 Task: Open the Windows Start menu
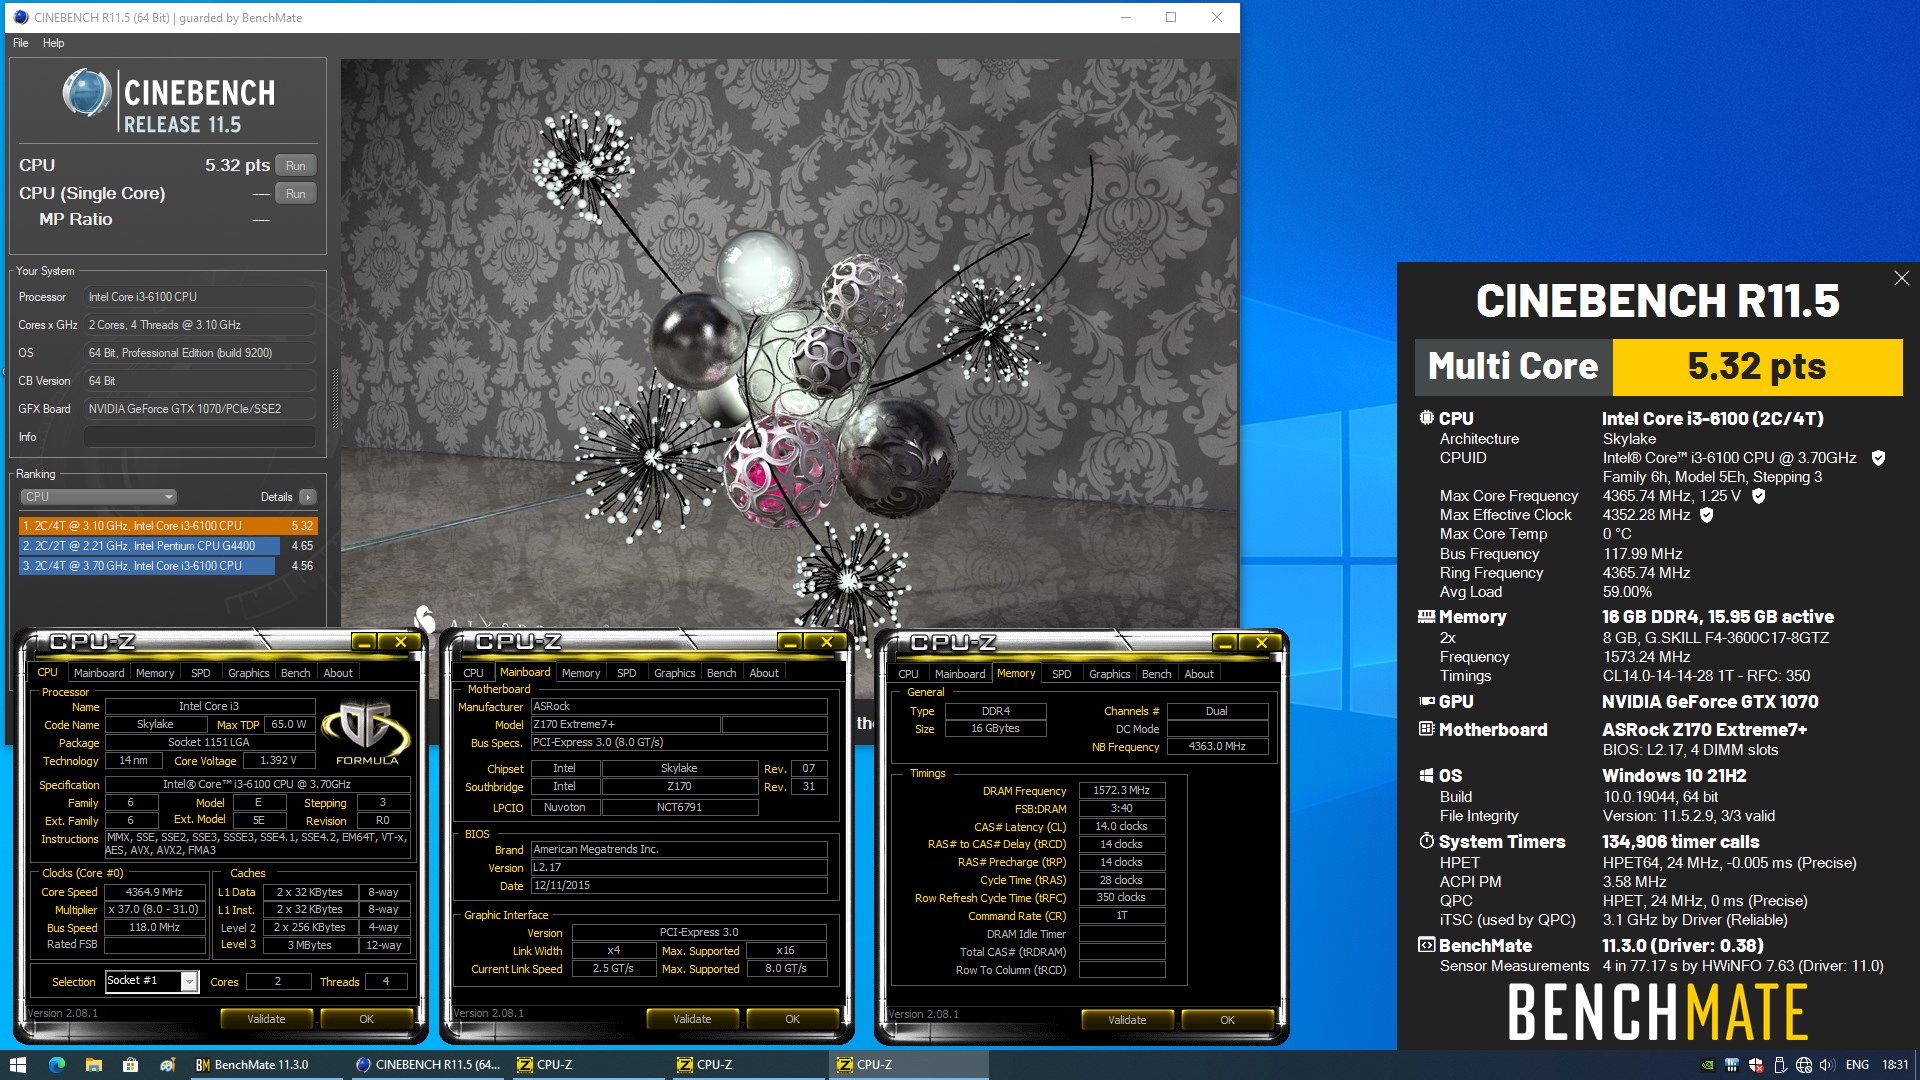[17, 1065]
